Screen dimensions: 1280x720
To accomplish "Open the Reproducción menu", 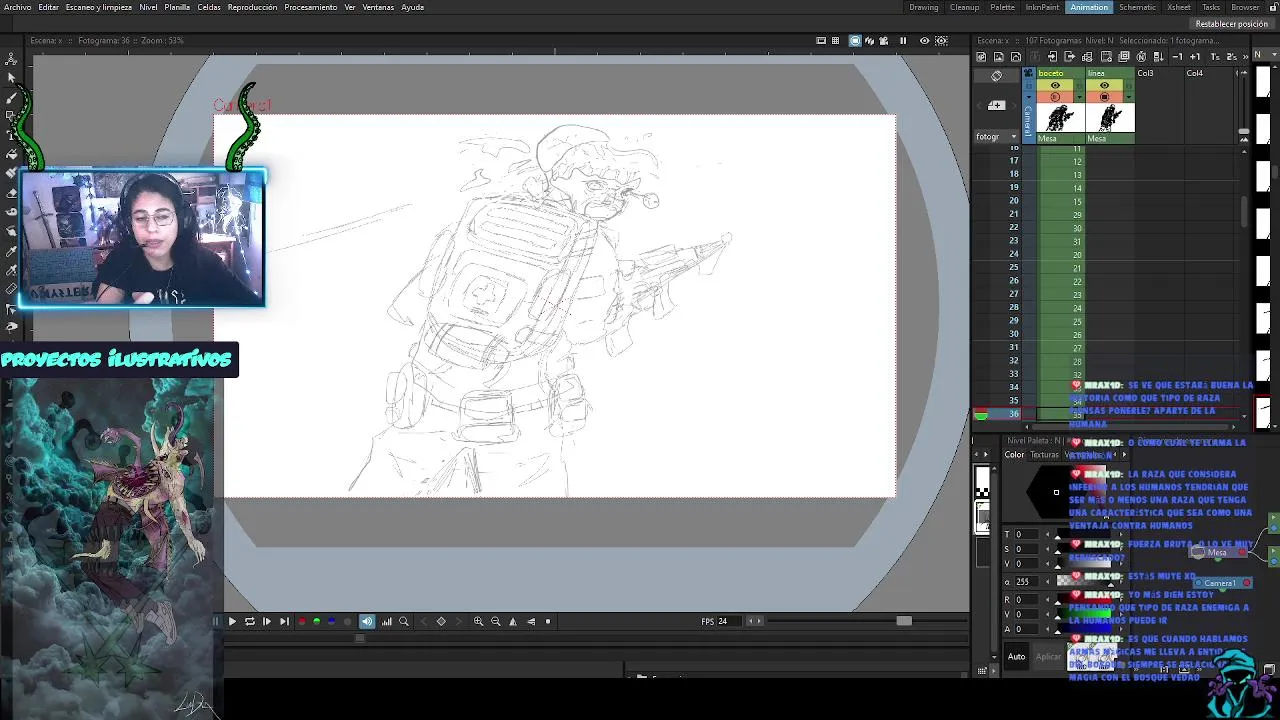I will 252,7.
